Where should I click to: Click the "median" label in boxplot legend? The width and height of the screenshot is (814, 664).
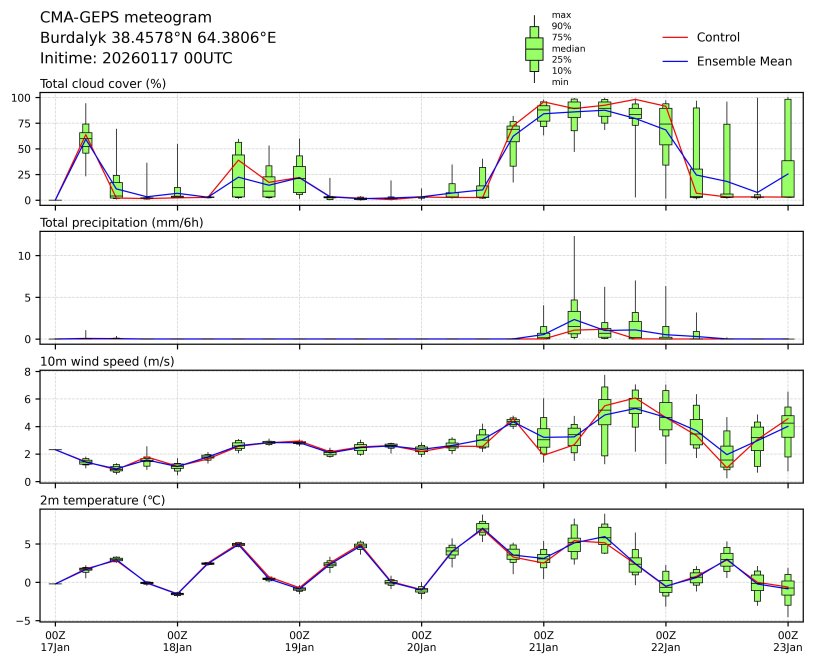[x=568, y=48]
